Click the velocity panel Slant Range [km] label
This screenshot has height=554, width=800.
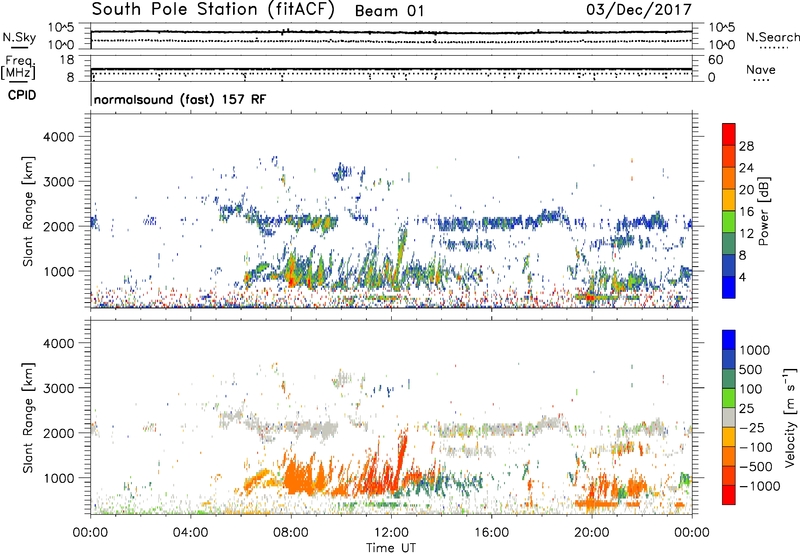pyautogui.click(x=28, y=418)
